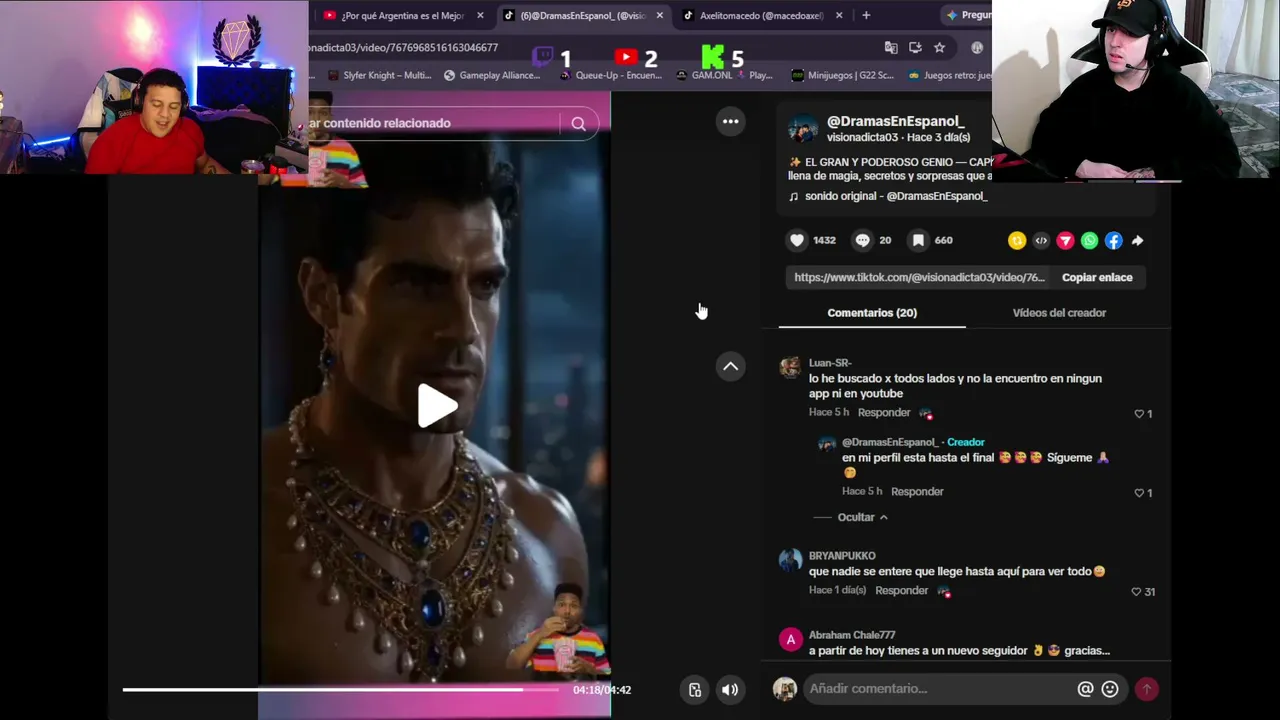Open more share options arrow

click(x=1137, y=240)
